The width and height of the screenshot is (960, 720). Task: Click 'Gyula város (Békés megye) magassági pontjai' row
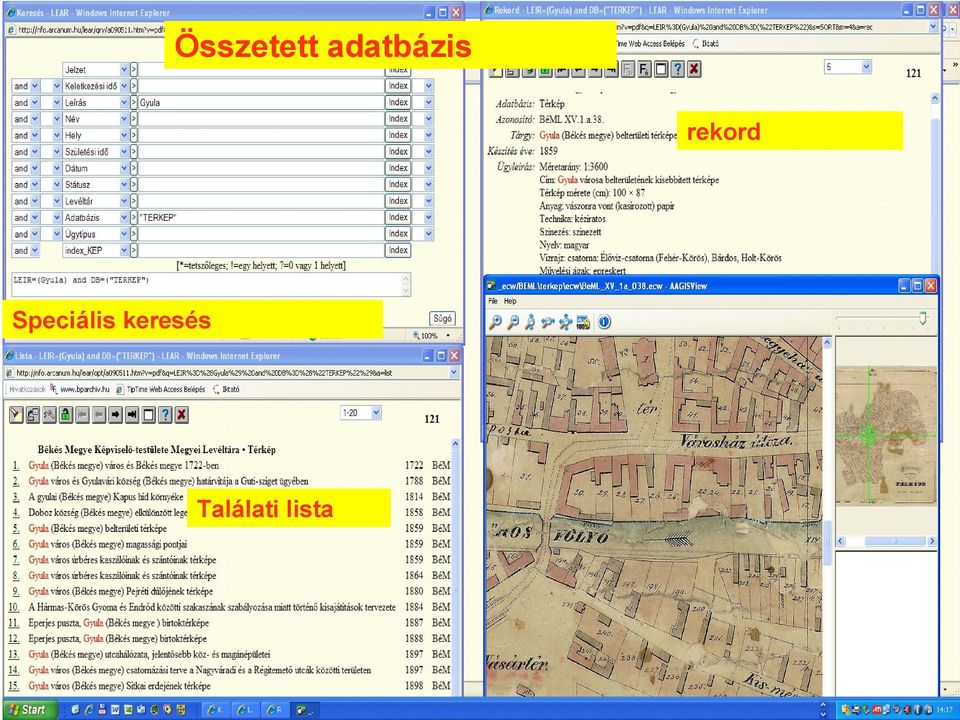[x=108, y=544]
